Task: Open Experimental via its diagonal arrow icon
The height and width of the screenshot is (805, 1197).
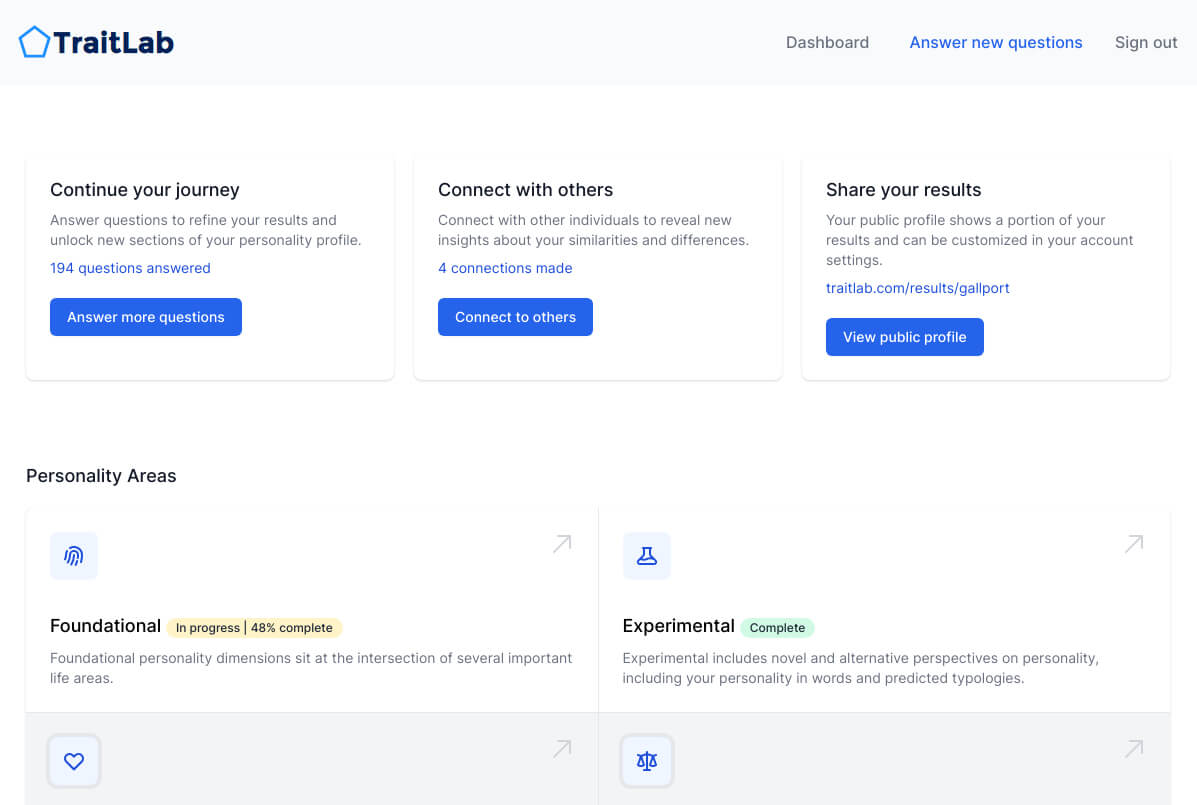Action: pos(1133,543)
